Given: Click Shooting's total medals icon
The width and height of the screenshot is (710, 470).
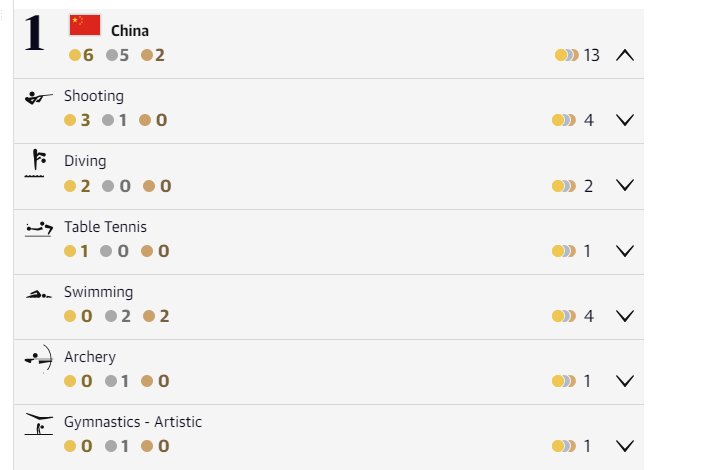Looking at the screenshot, I should (x=563, y=120).
